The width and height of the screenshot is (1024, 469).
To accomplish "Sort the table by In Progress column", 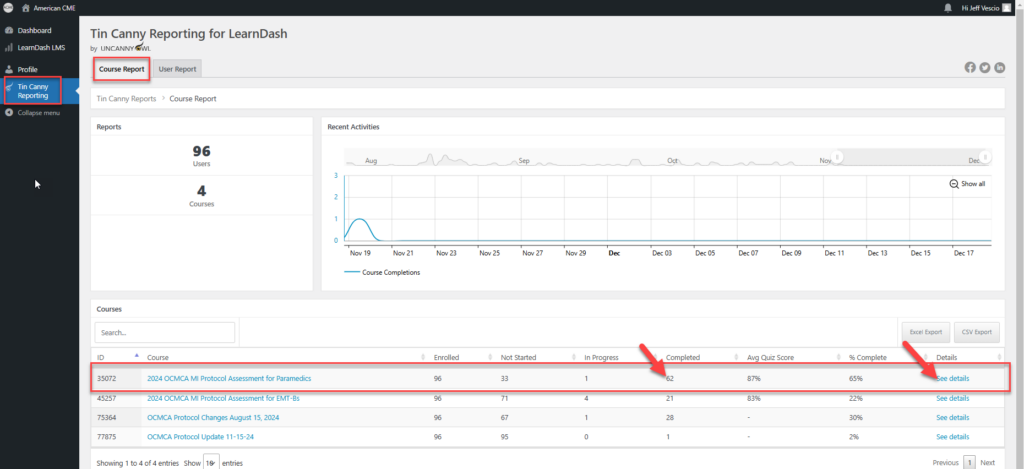I will 620,357.
